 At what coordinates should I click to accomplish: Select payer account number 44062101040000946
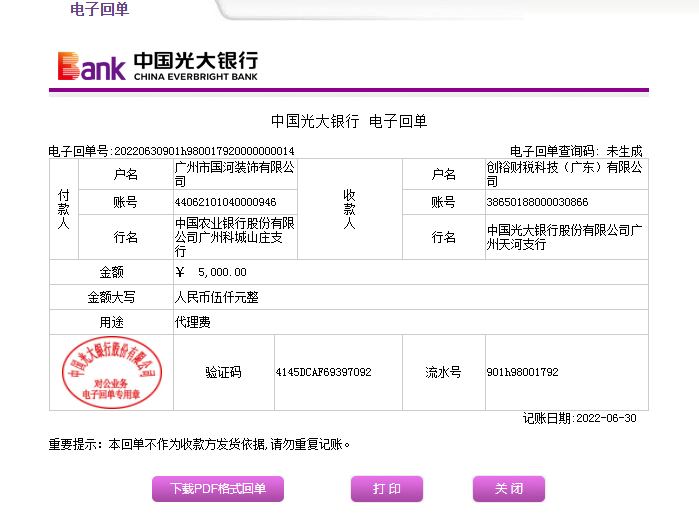click(x=226, y=202)
